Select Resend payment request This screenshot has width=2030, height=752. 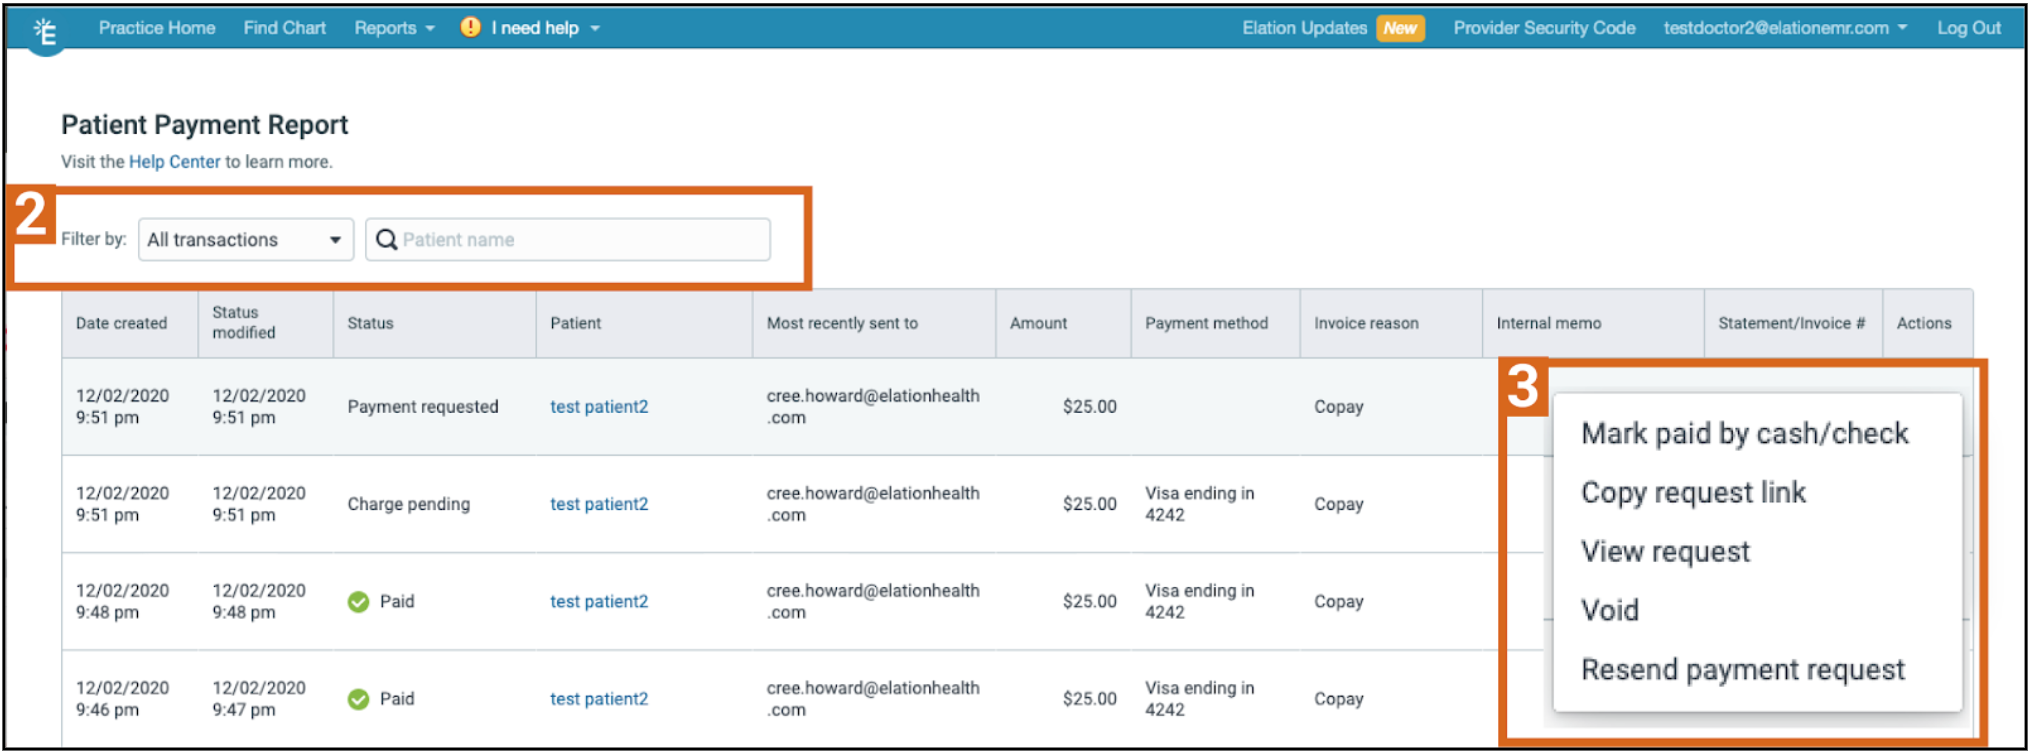coord(1742,670)
